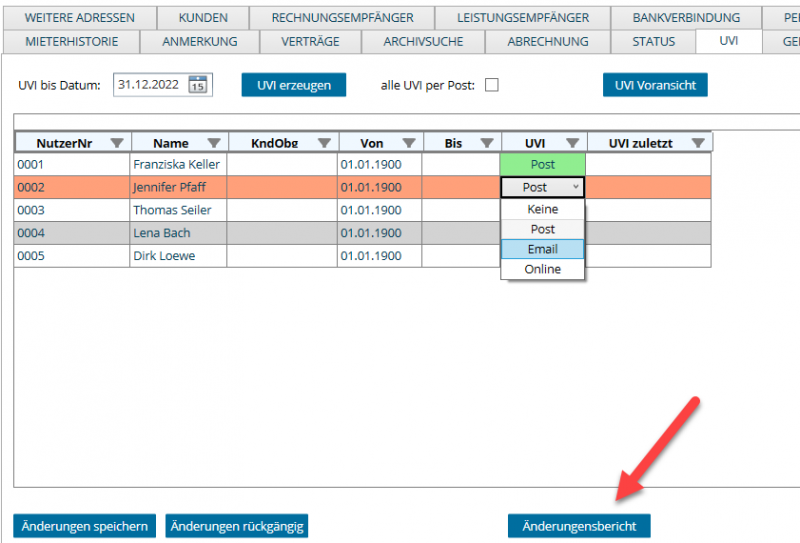Go to the RECHNUNGSEMPFÄNGER tab
The image size is (800, 543).
click(x=342, y=18)
